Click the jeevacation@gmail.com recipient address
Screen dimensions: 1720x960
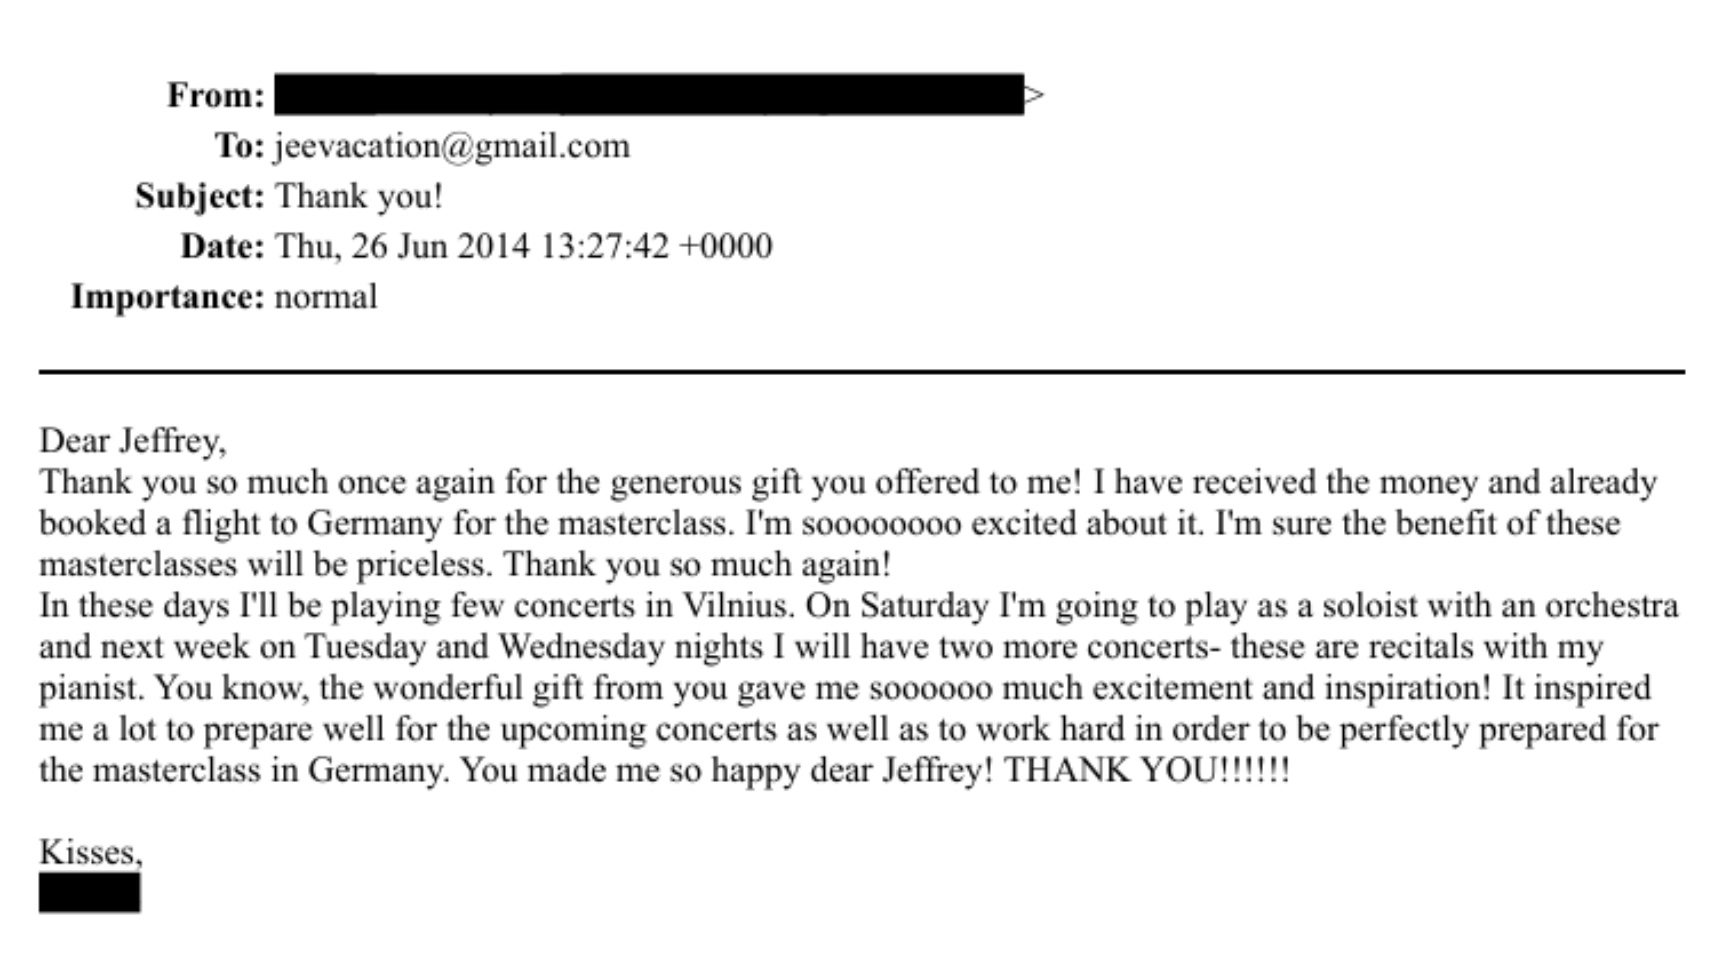point(452,146)
